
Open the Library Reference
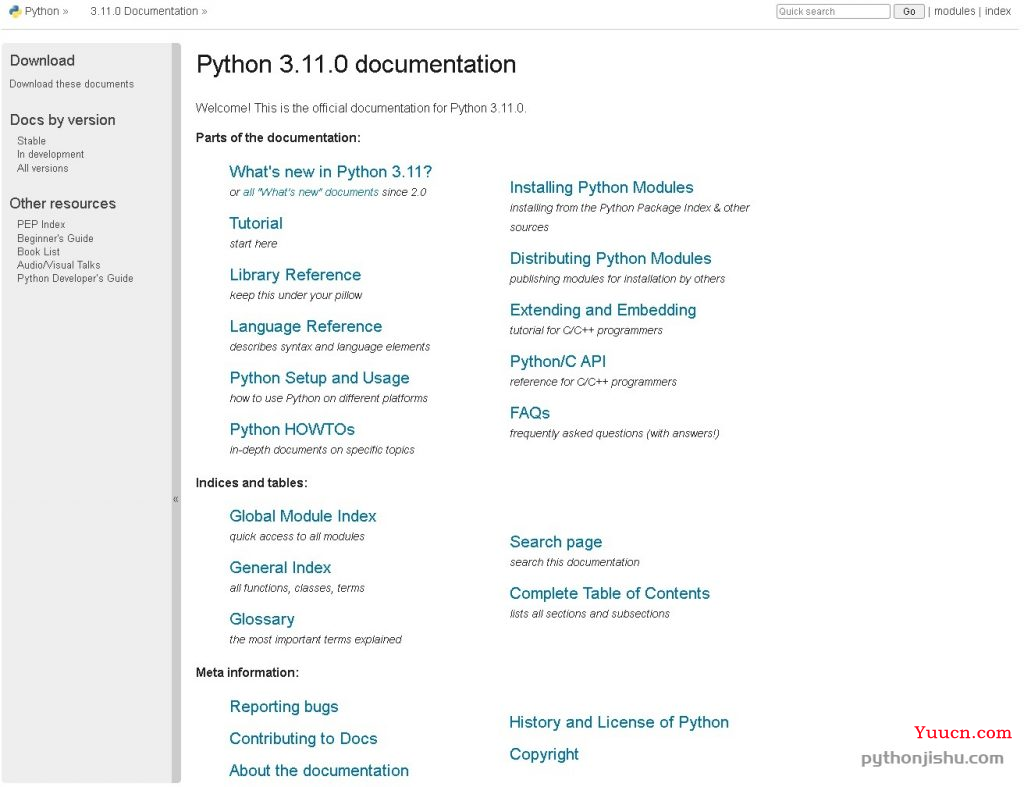[x=295, y=275]
